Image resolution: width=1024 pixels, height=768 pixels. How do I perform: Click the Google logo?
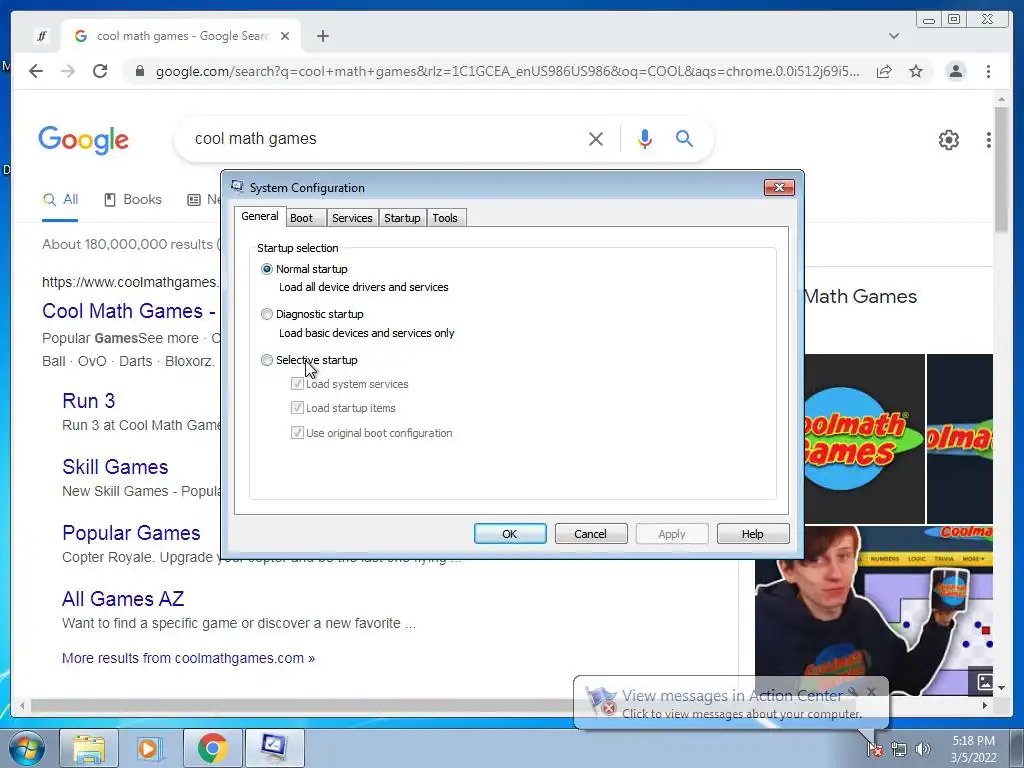[x=84, y=140]
